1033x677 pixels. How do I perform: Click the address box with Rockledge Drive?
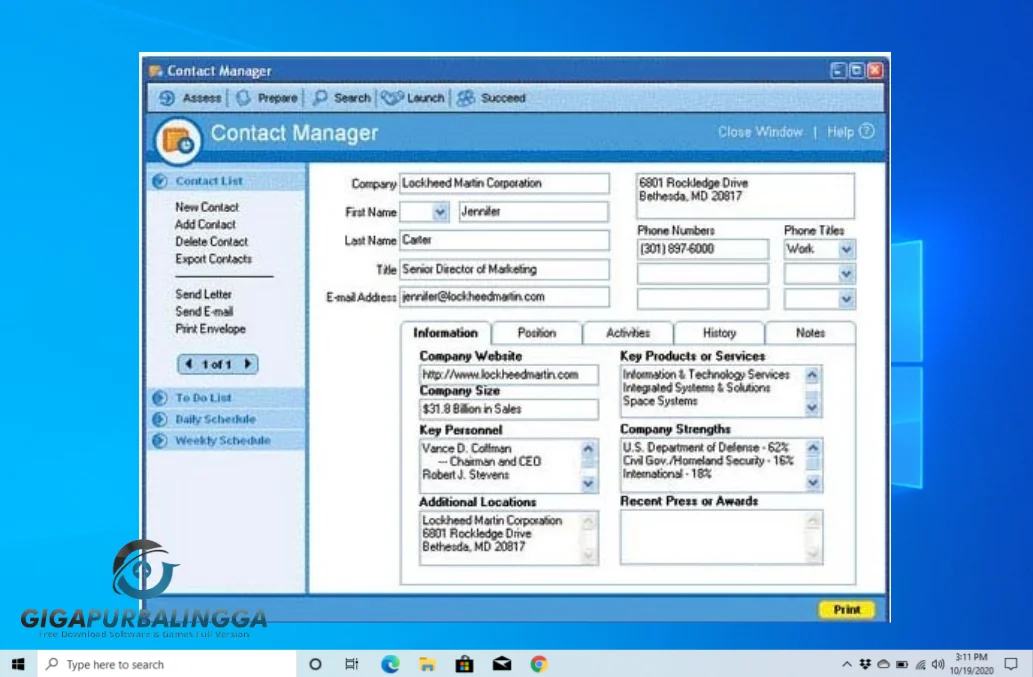(745, 196)
